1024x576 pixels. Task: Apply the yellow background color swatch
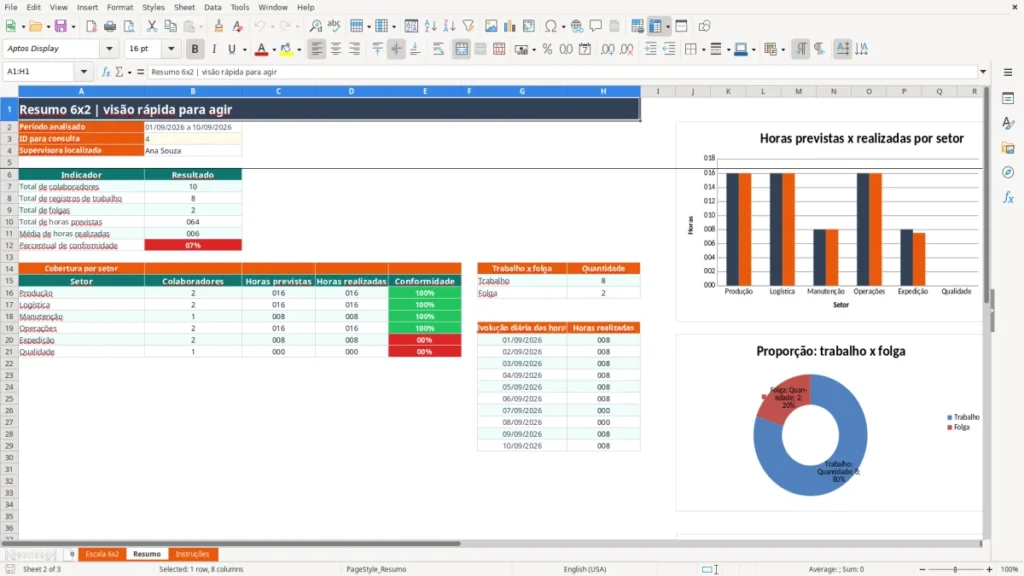(286, 49)
